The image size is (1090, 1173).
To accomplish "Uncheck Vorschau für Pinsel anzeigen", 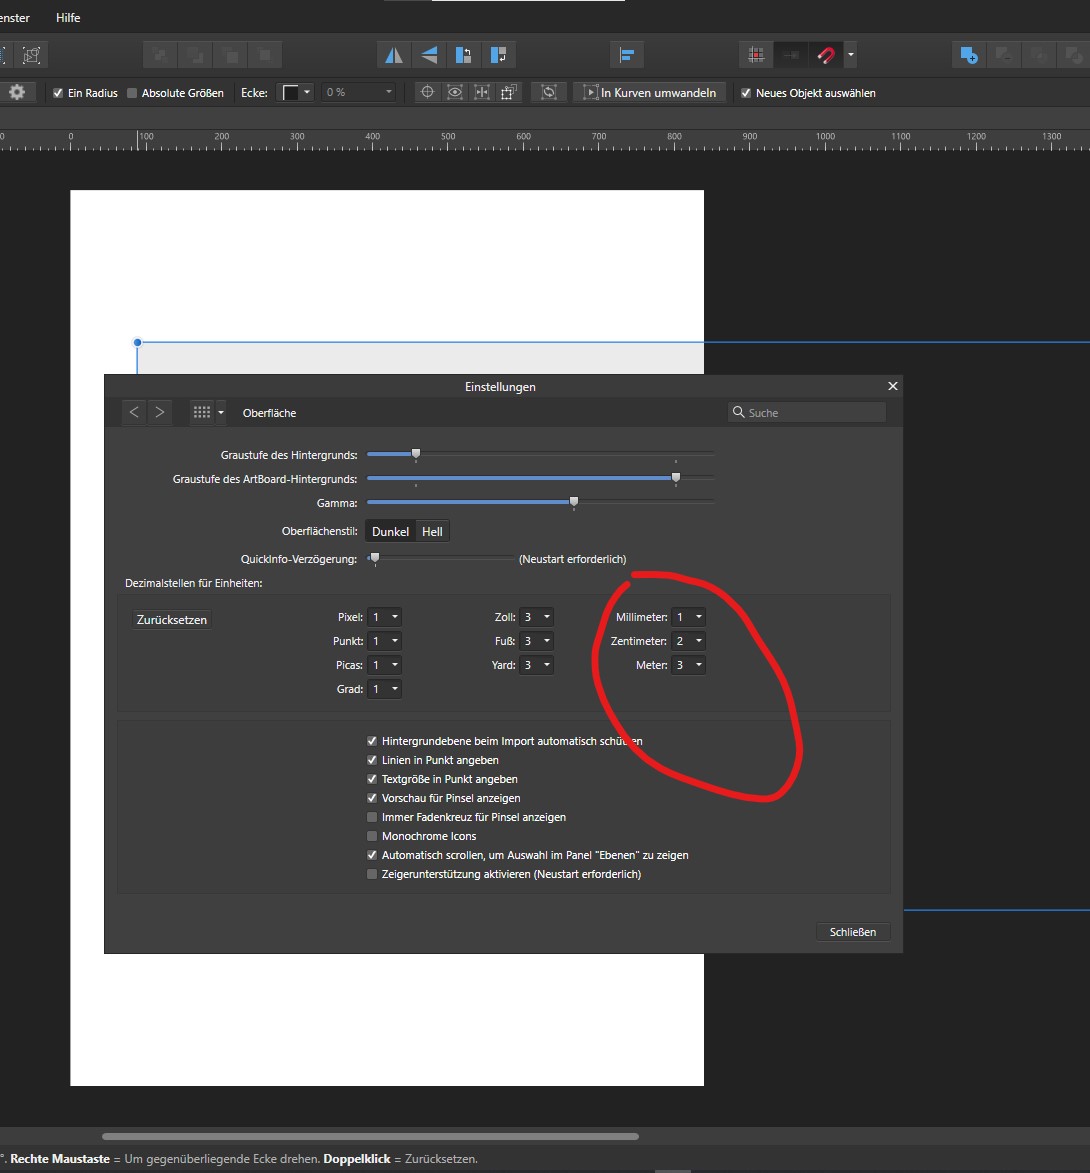I will [372, 798].
